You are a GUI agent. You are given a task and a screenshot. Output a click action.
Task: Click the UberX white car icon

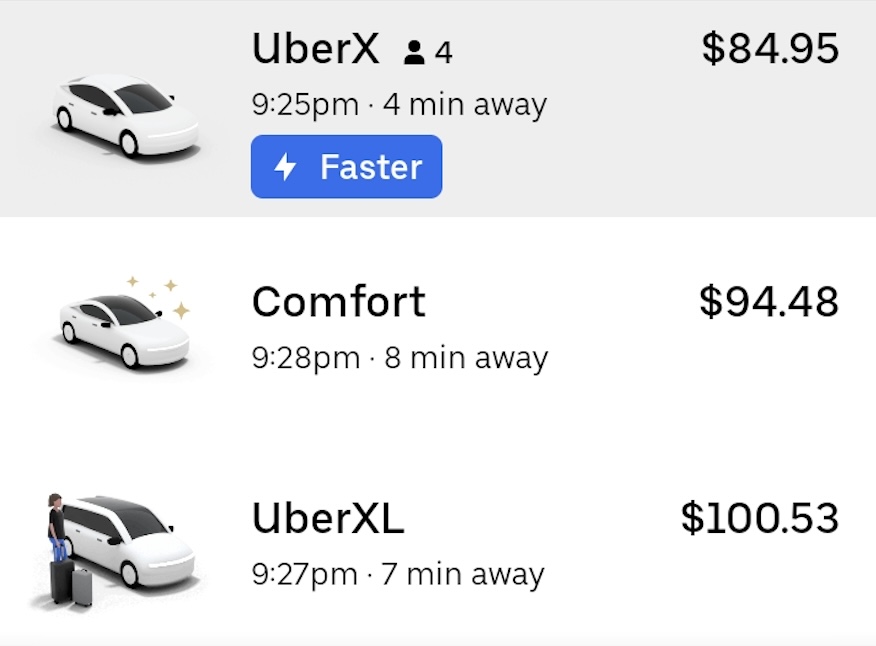(x=126, y=113)
